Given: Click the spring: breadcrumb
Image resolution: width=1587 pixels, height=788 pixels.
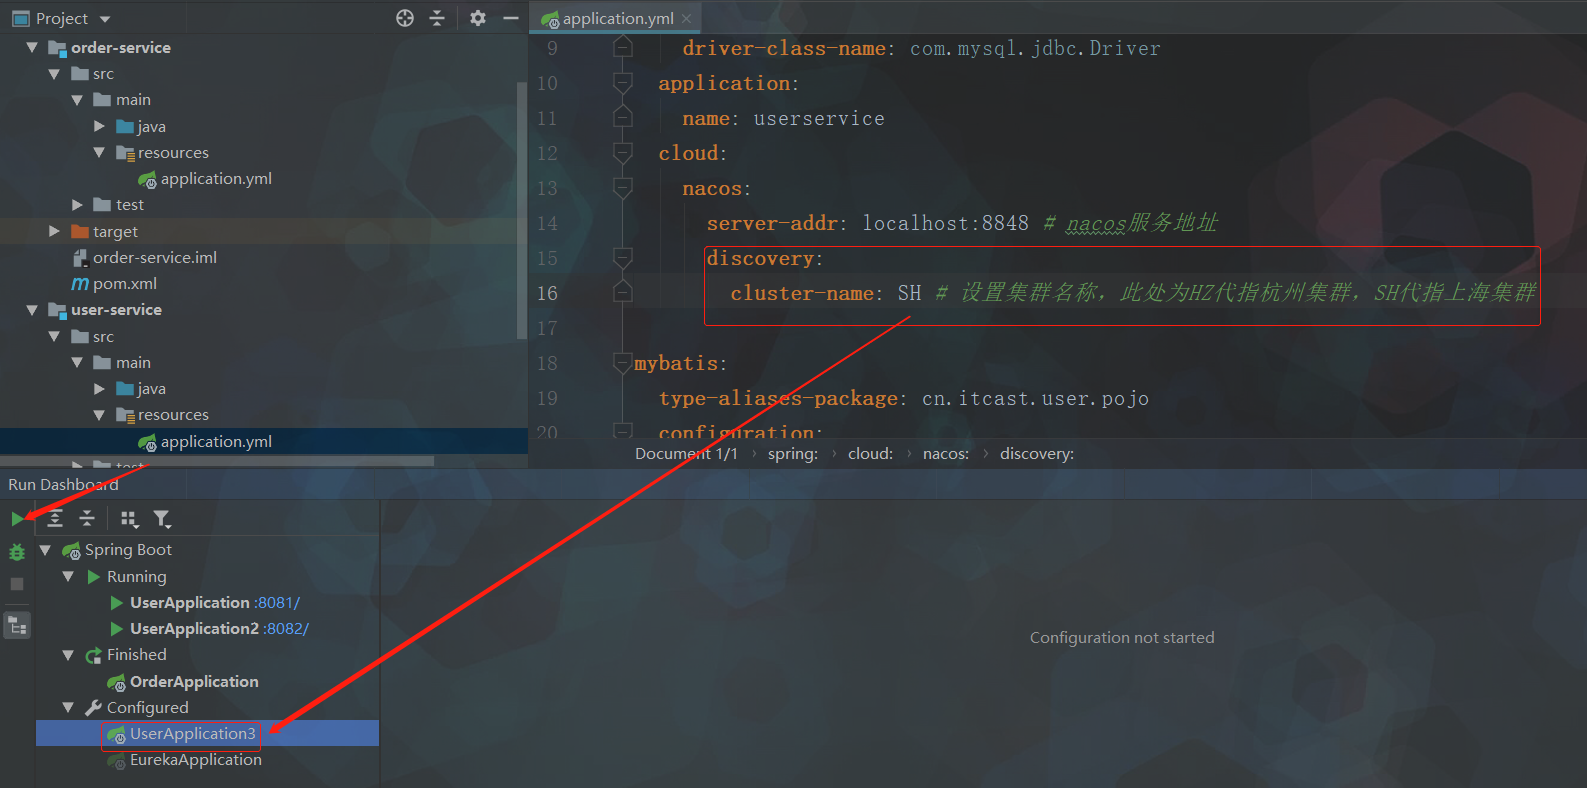Looking at the screenshot, I should (x=792, y=454).
